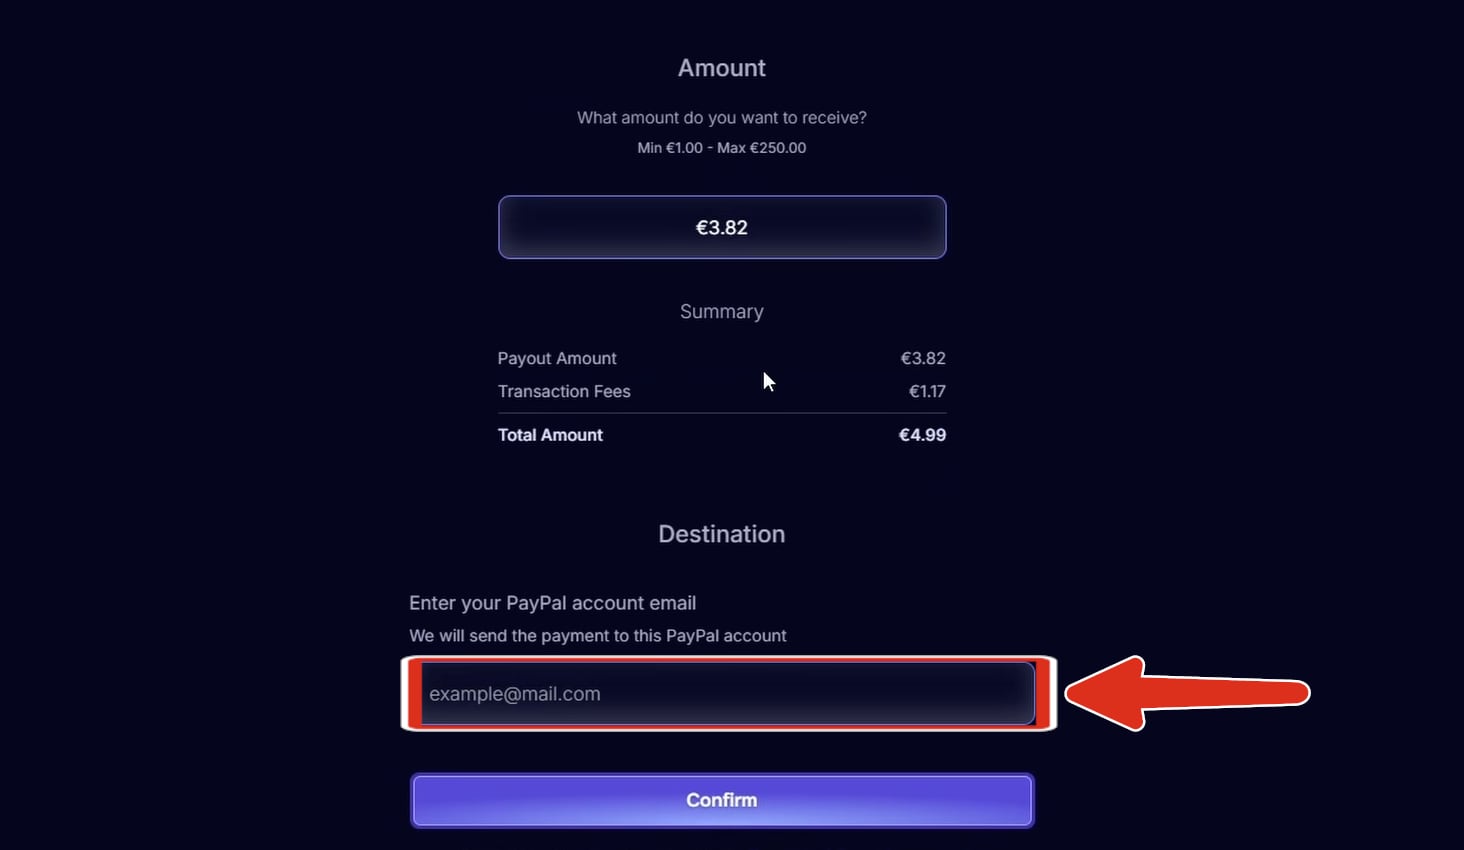Click the Destination heading
The height and width of the screenshot is (850, 1464).
[722, 534]
